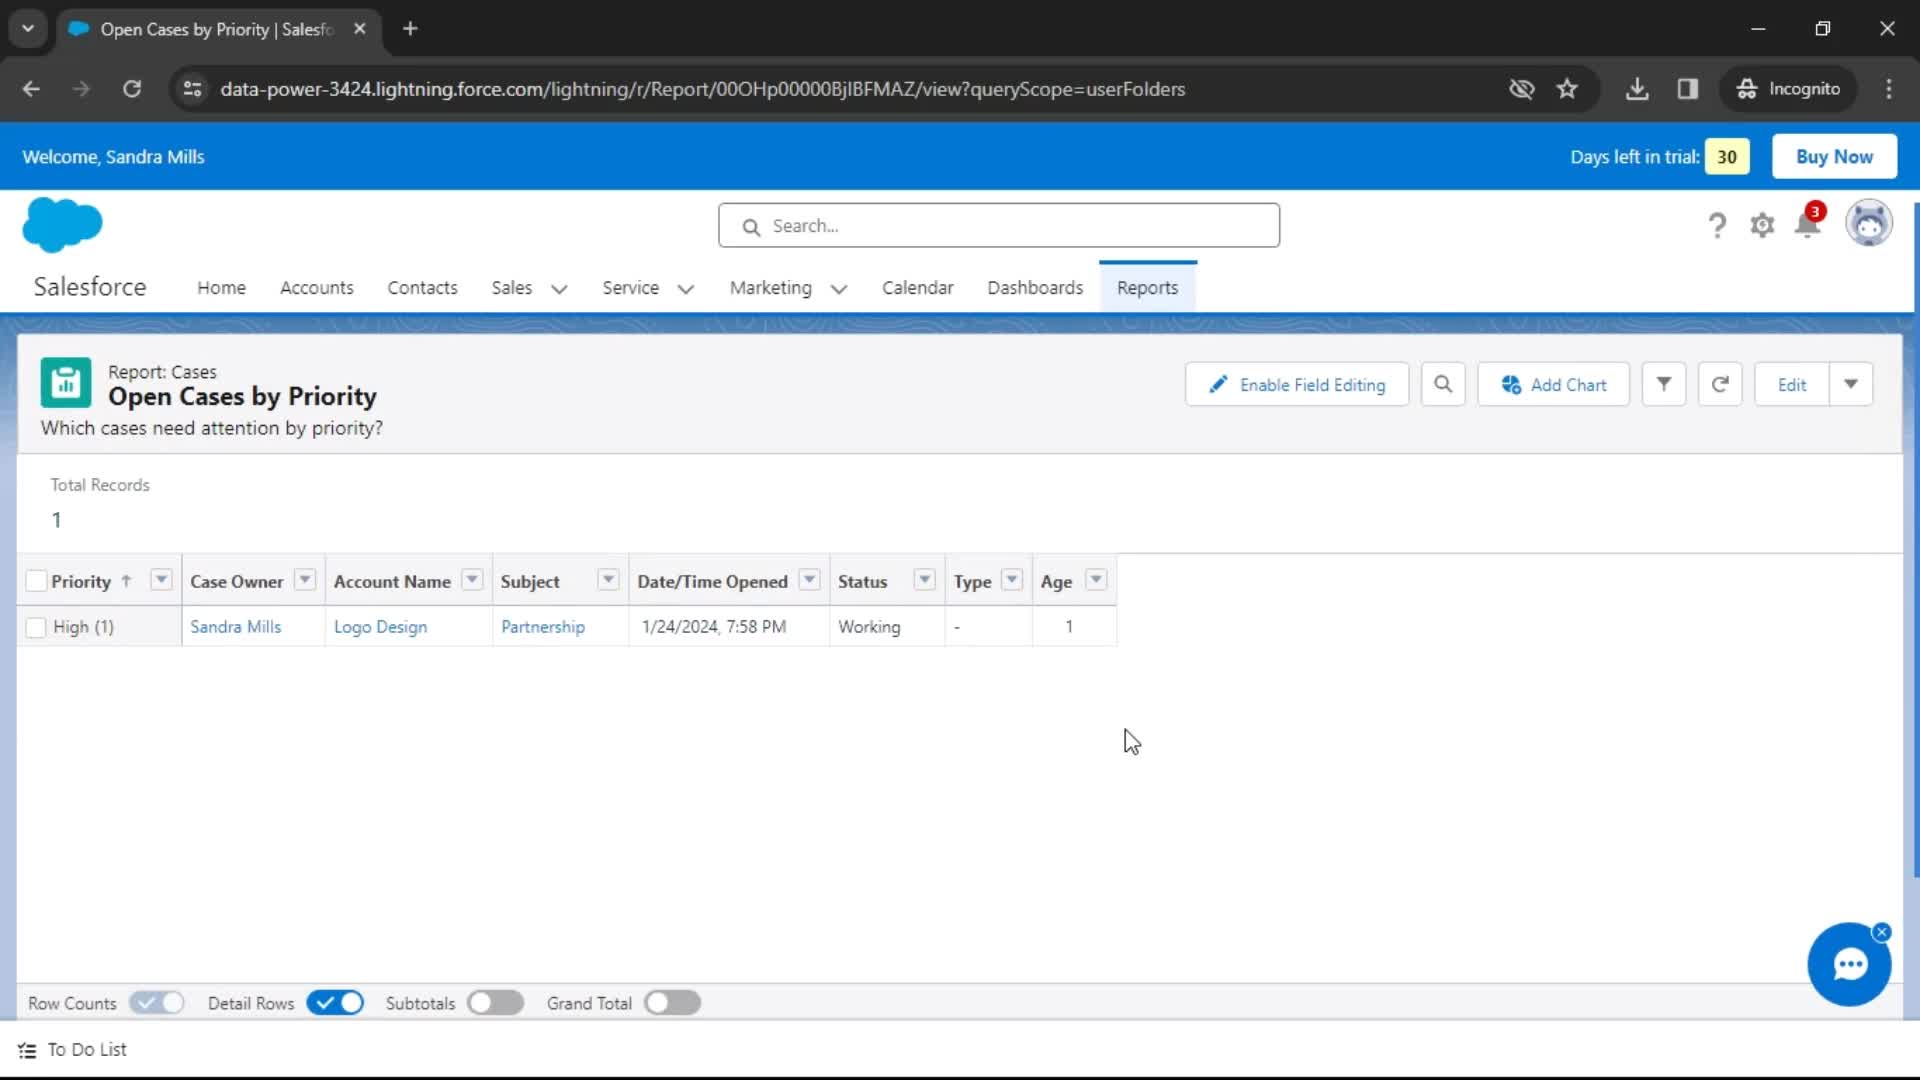Open Sandra Mills case owner link
Image resolution: width=1920 pixels, height=1080 pixels.
tap(236, 627)
